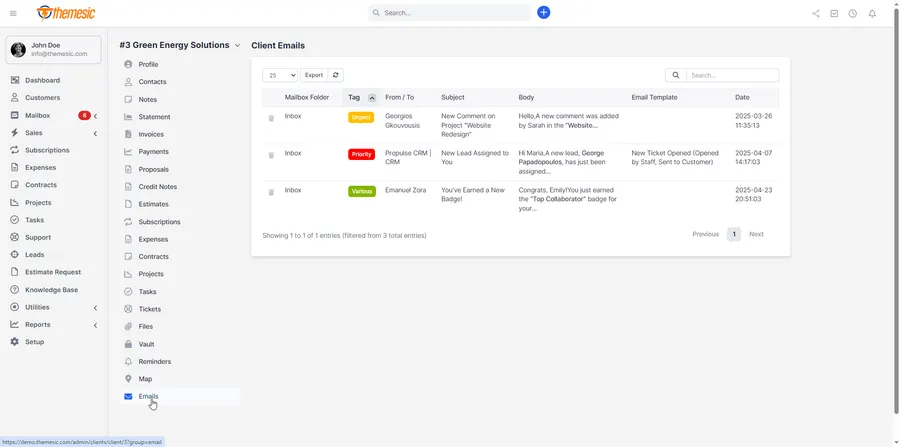Screen dimensions: 900x447
Task: Click the Statement chart icon
Action: tap(128, 117)
